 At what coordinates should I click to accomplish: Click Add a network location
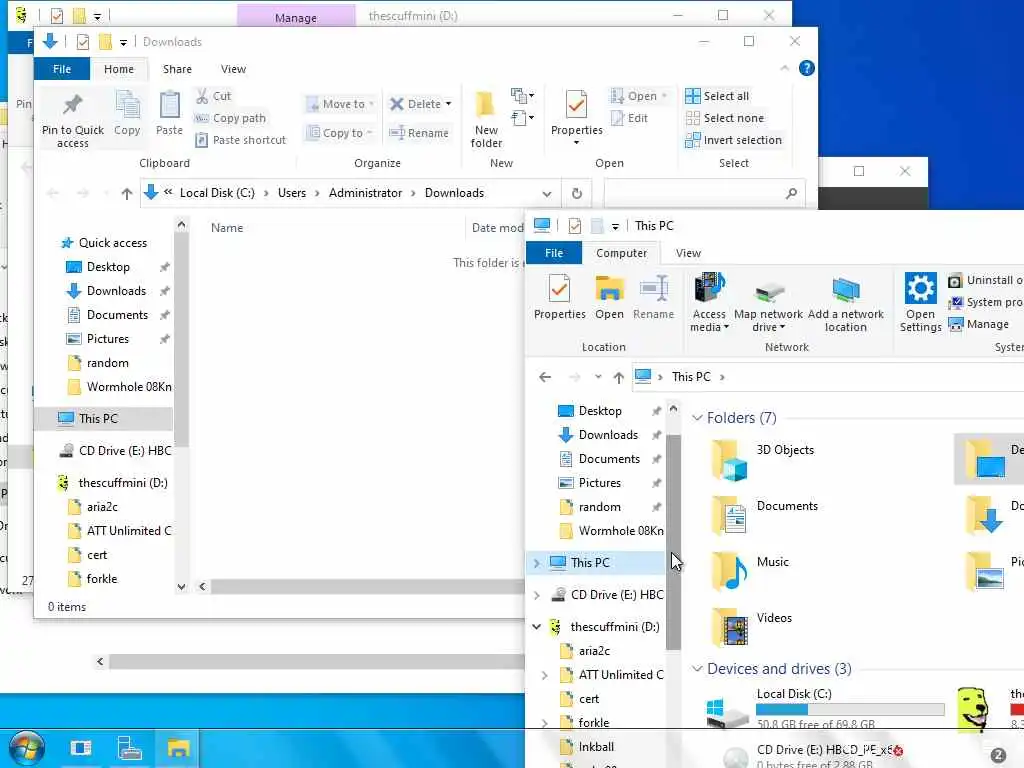846,304
